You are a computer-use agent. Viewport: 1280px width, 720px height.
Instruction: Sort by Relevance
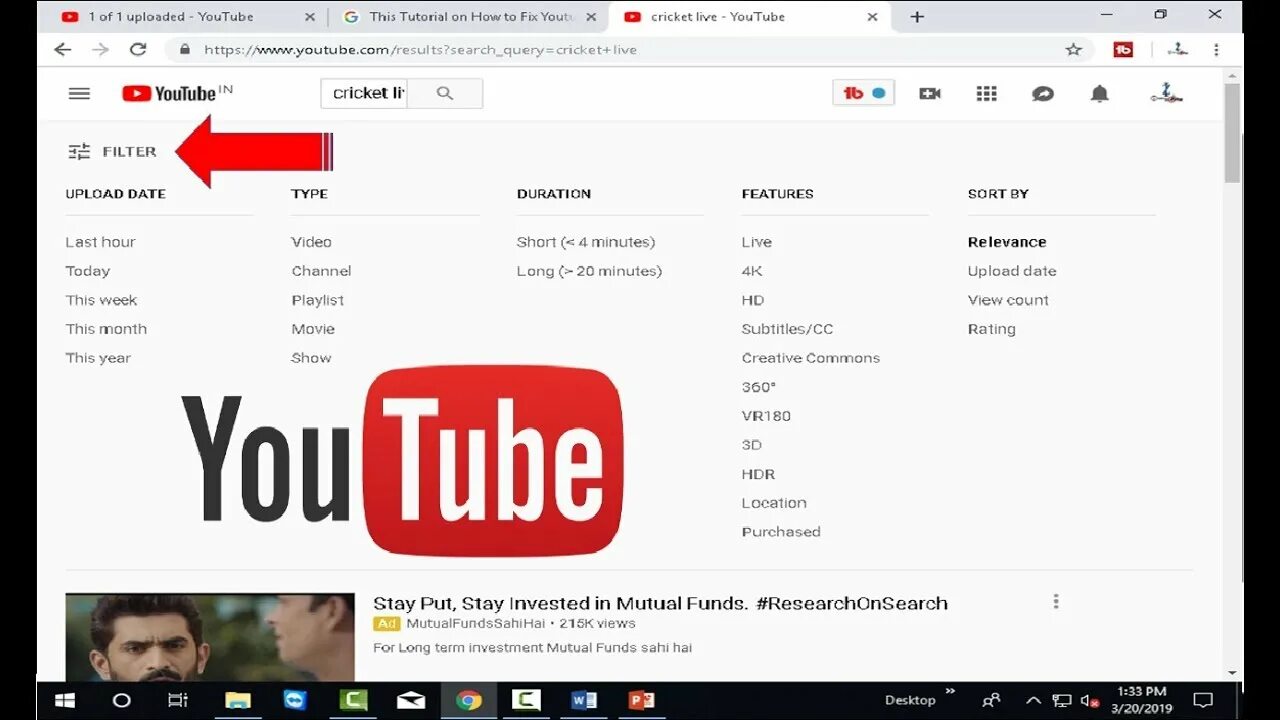coord(1007,242)
